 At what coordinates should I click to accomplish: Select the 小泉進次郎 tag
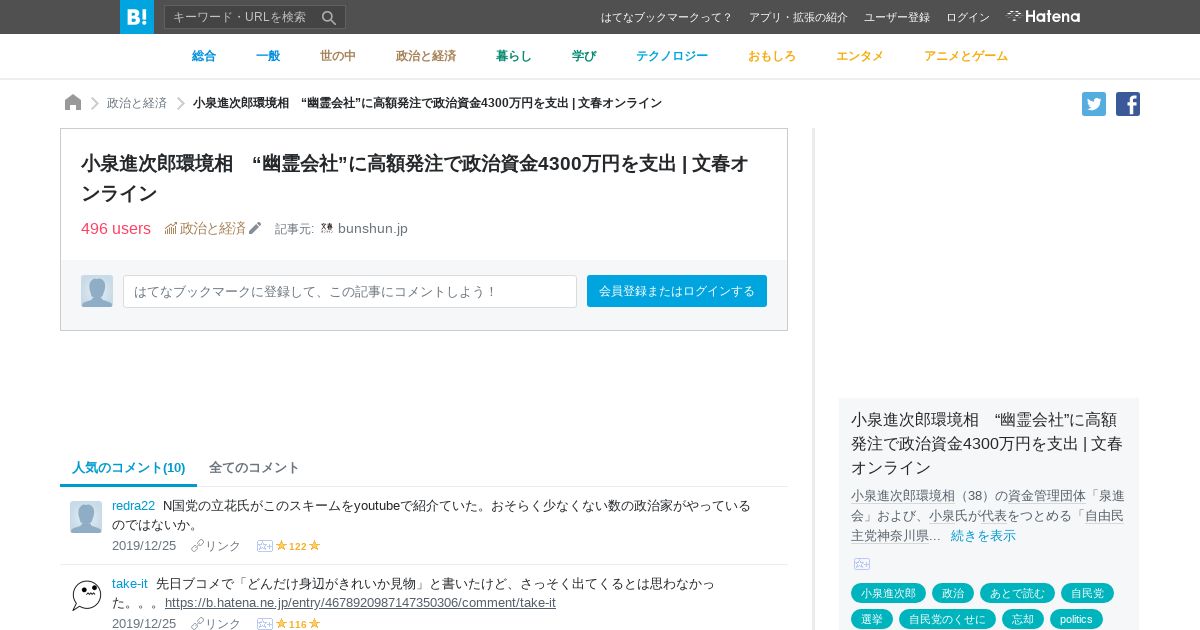(888, 593)
